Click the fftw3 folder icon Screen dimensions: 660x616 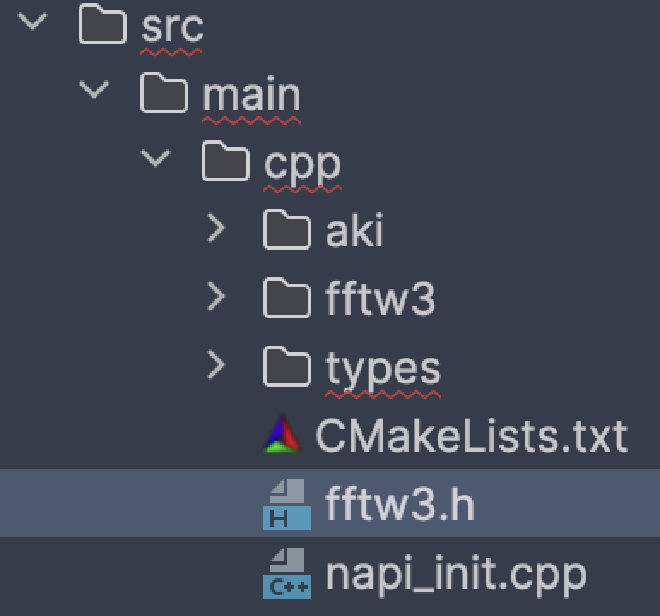[287, 299]
